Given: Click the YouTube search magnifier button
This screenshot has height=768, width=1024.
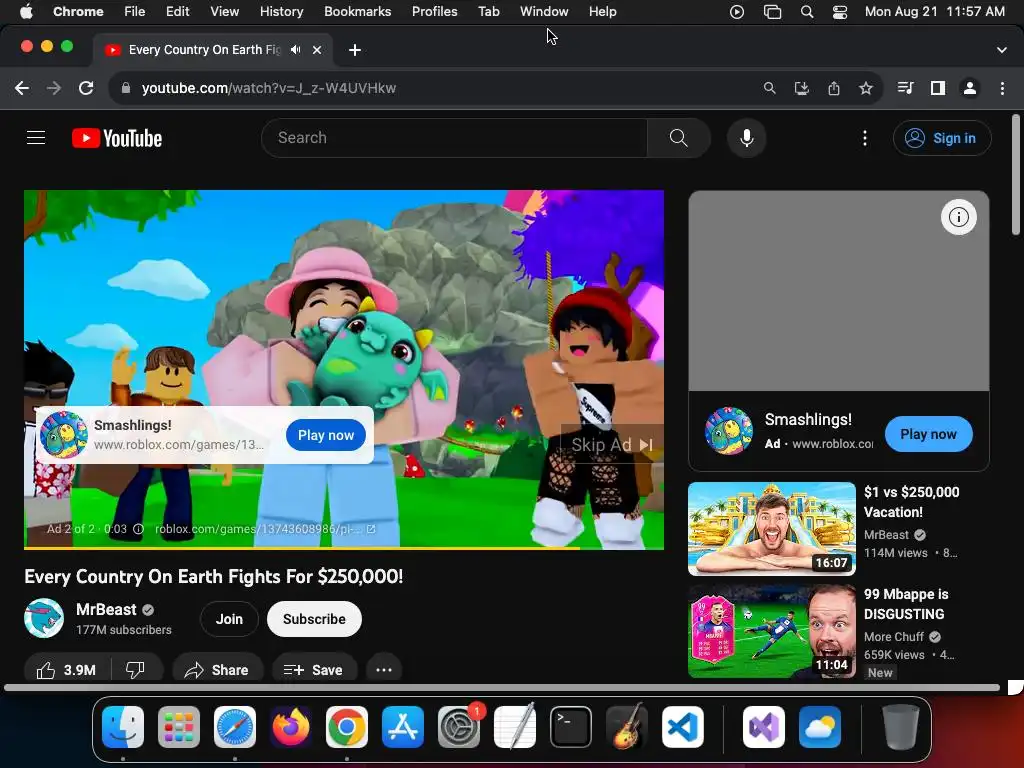Looking at the screenshot, I should pos(679,138).
